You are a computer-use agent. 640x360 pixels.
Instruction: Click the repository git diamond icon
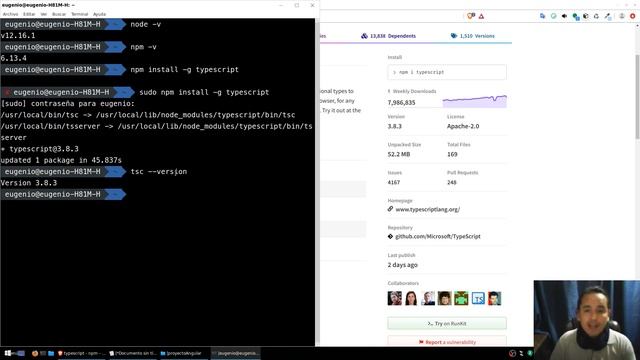390,236
